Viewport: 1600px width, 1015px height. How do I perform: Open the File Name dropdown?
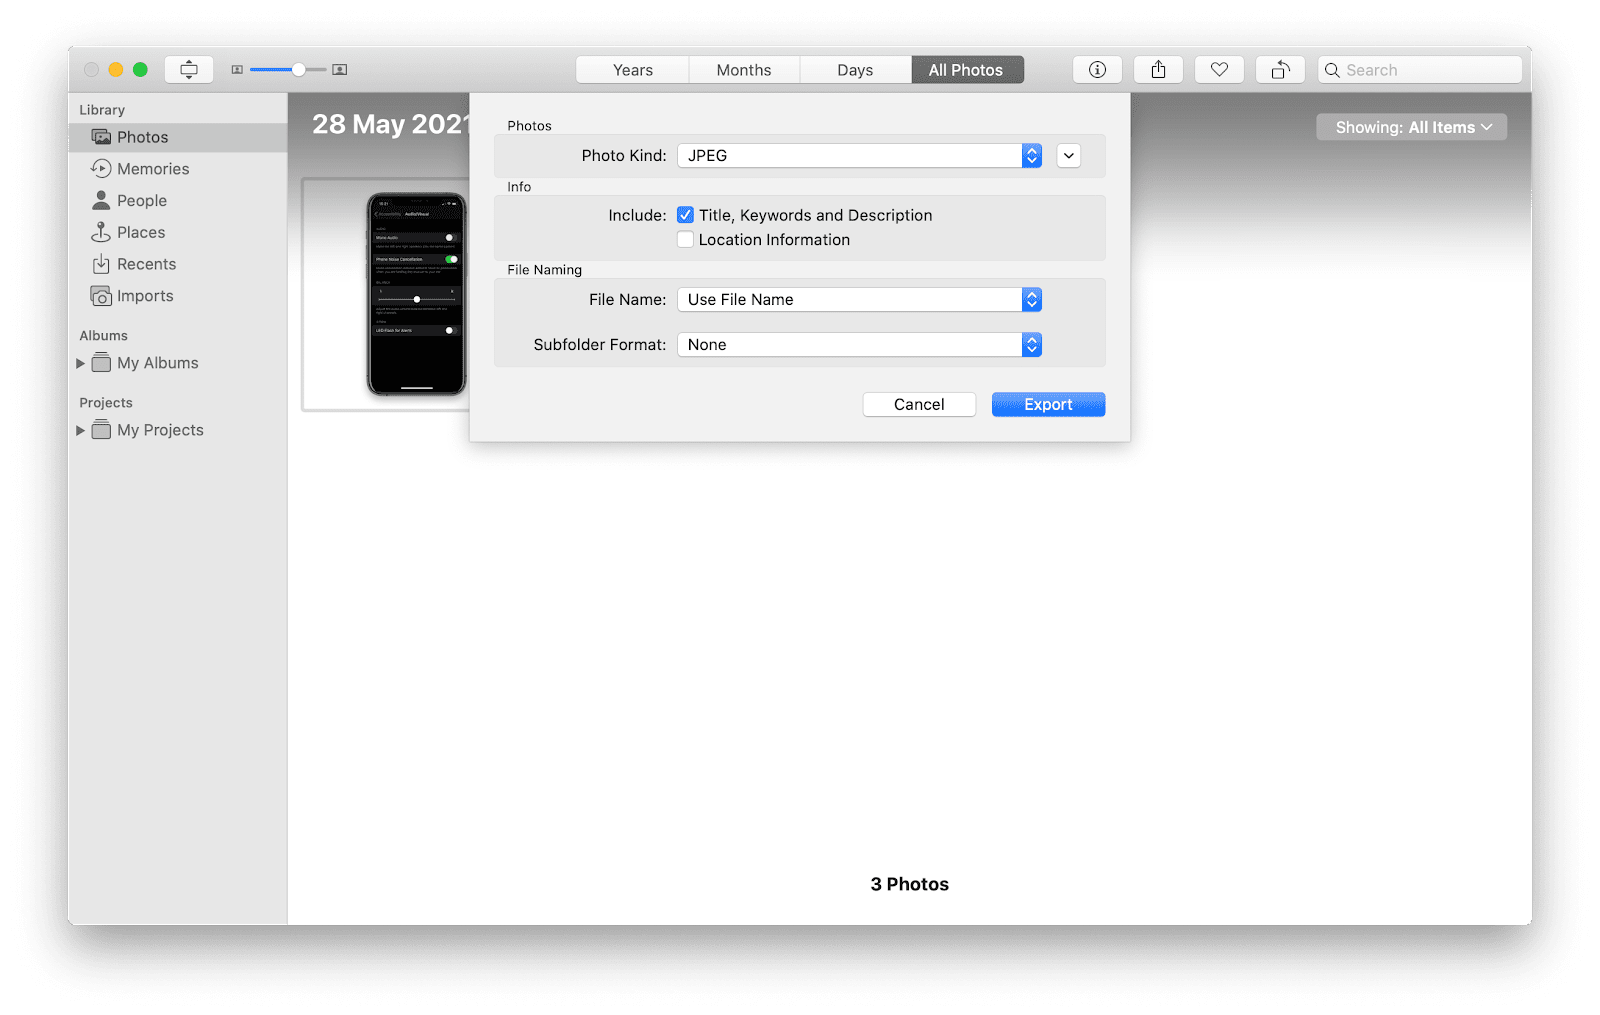(x=859, y=300)
